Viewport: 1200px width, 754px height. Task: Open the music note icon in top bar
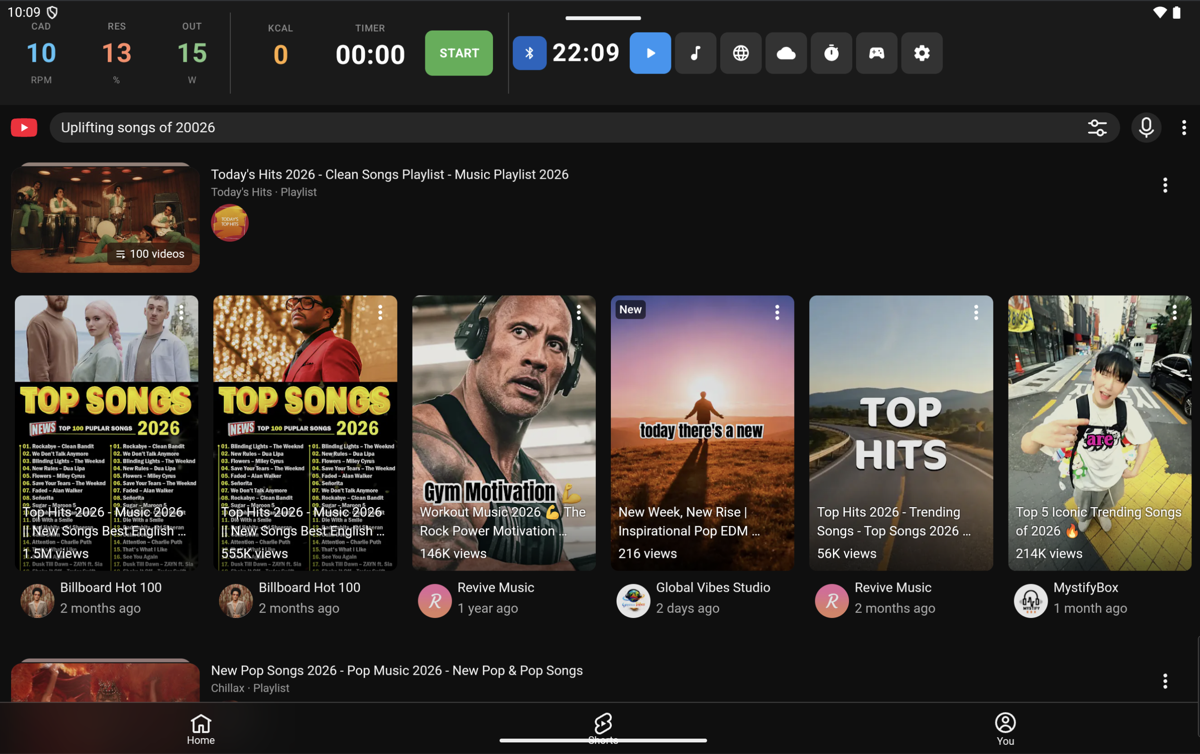click(x=695, y=53)
